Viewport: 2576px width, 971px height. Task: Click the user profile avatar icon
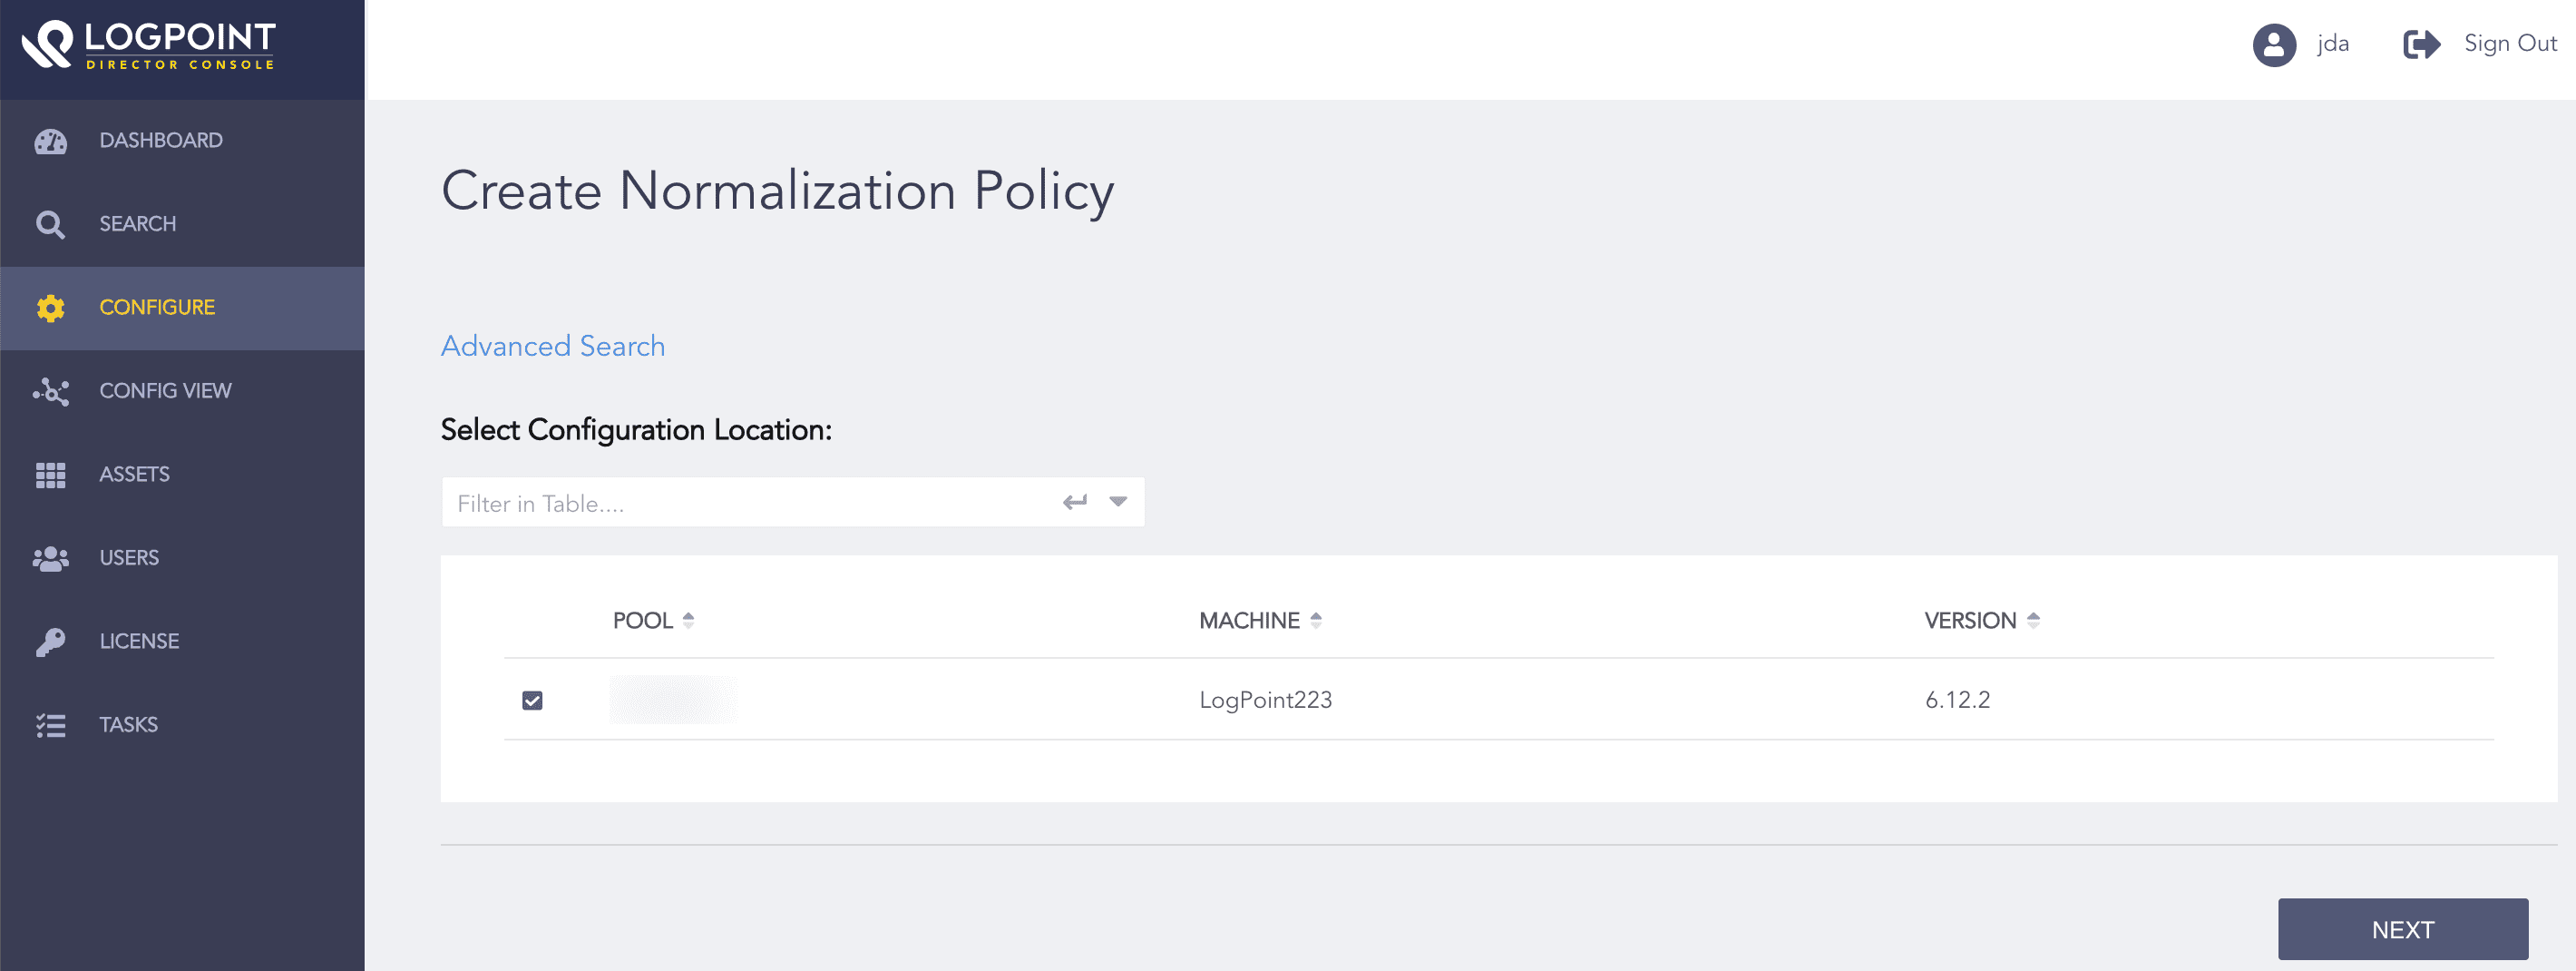(x=2273, y=44)
